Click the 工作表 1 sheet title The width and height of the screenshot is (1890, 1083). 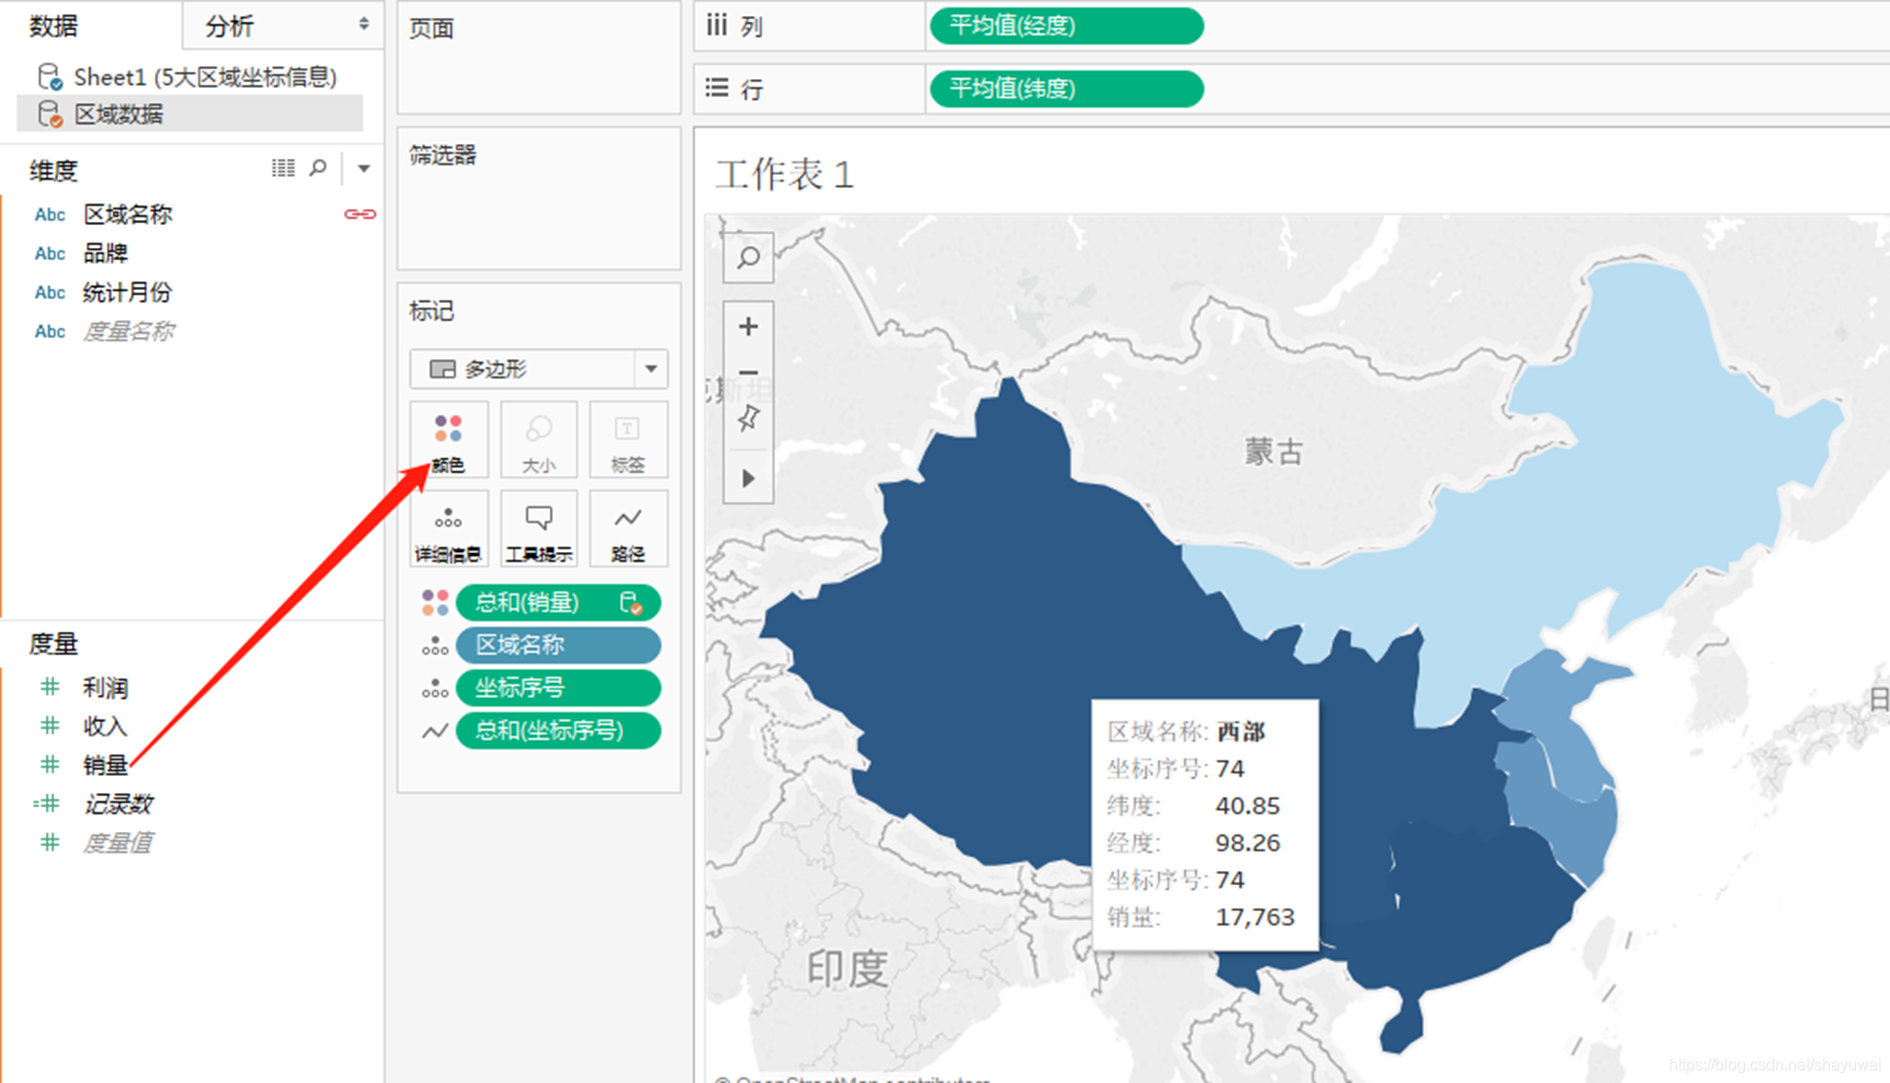coord(785,176)
